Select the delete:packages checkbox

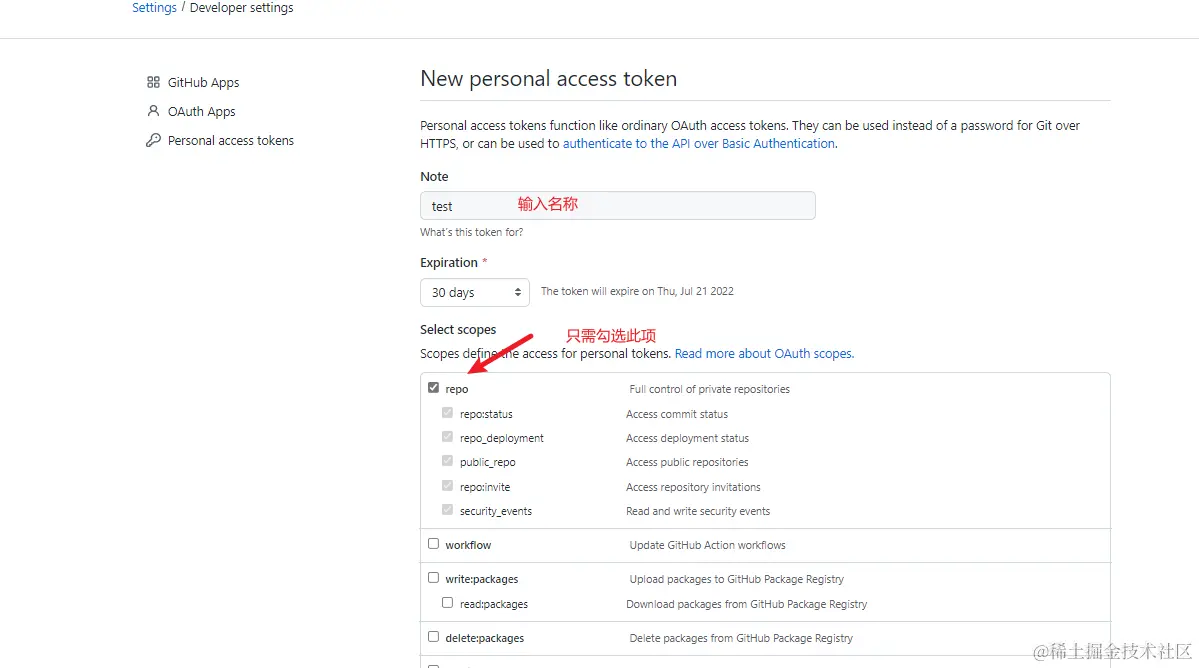click(x=434, y=636)
